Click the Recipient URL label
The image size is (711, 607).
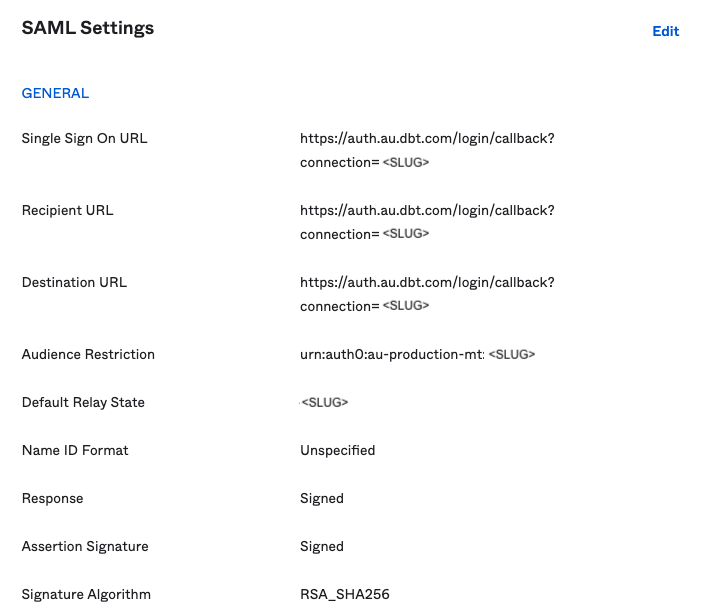point(67,210)
